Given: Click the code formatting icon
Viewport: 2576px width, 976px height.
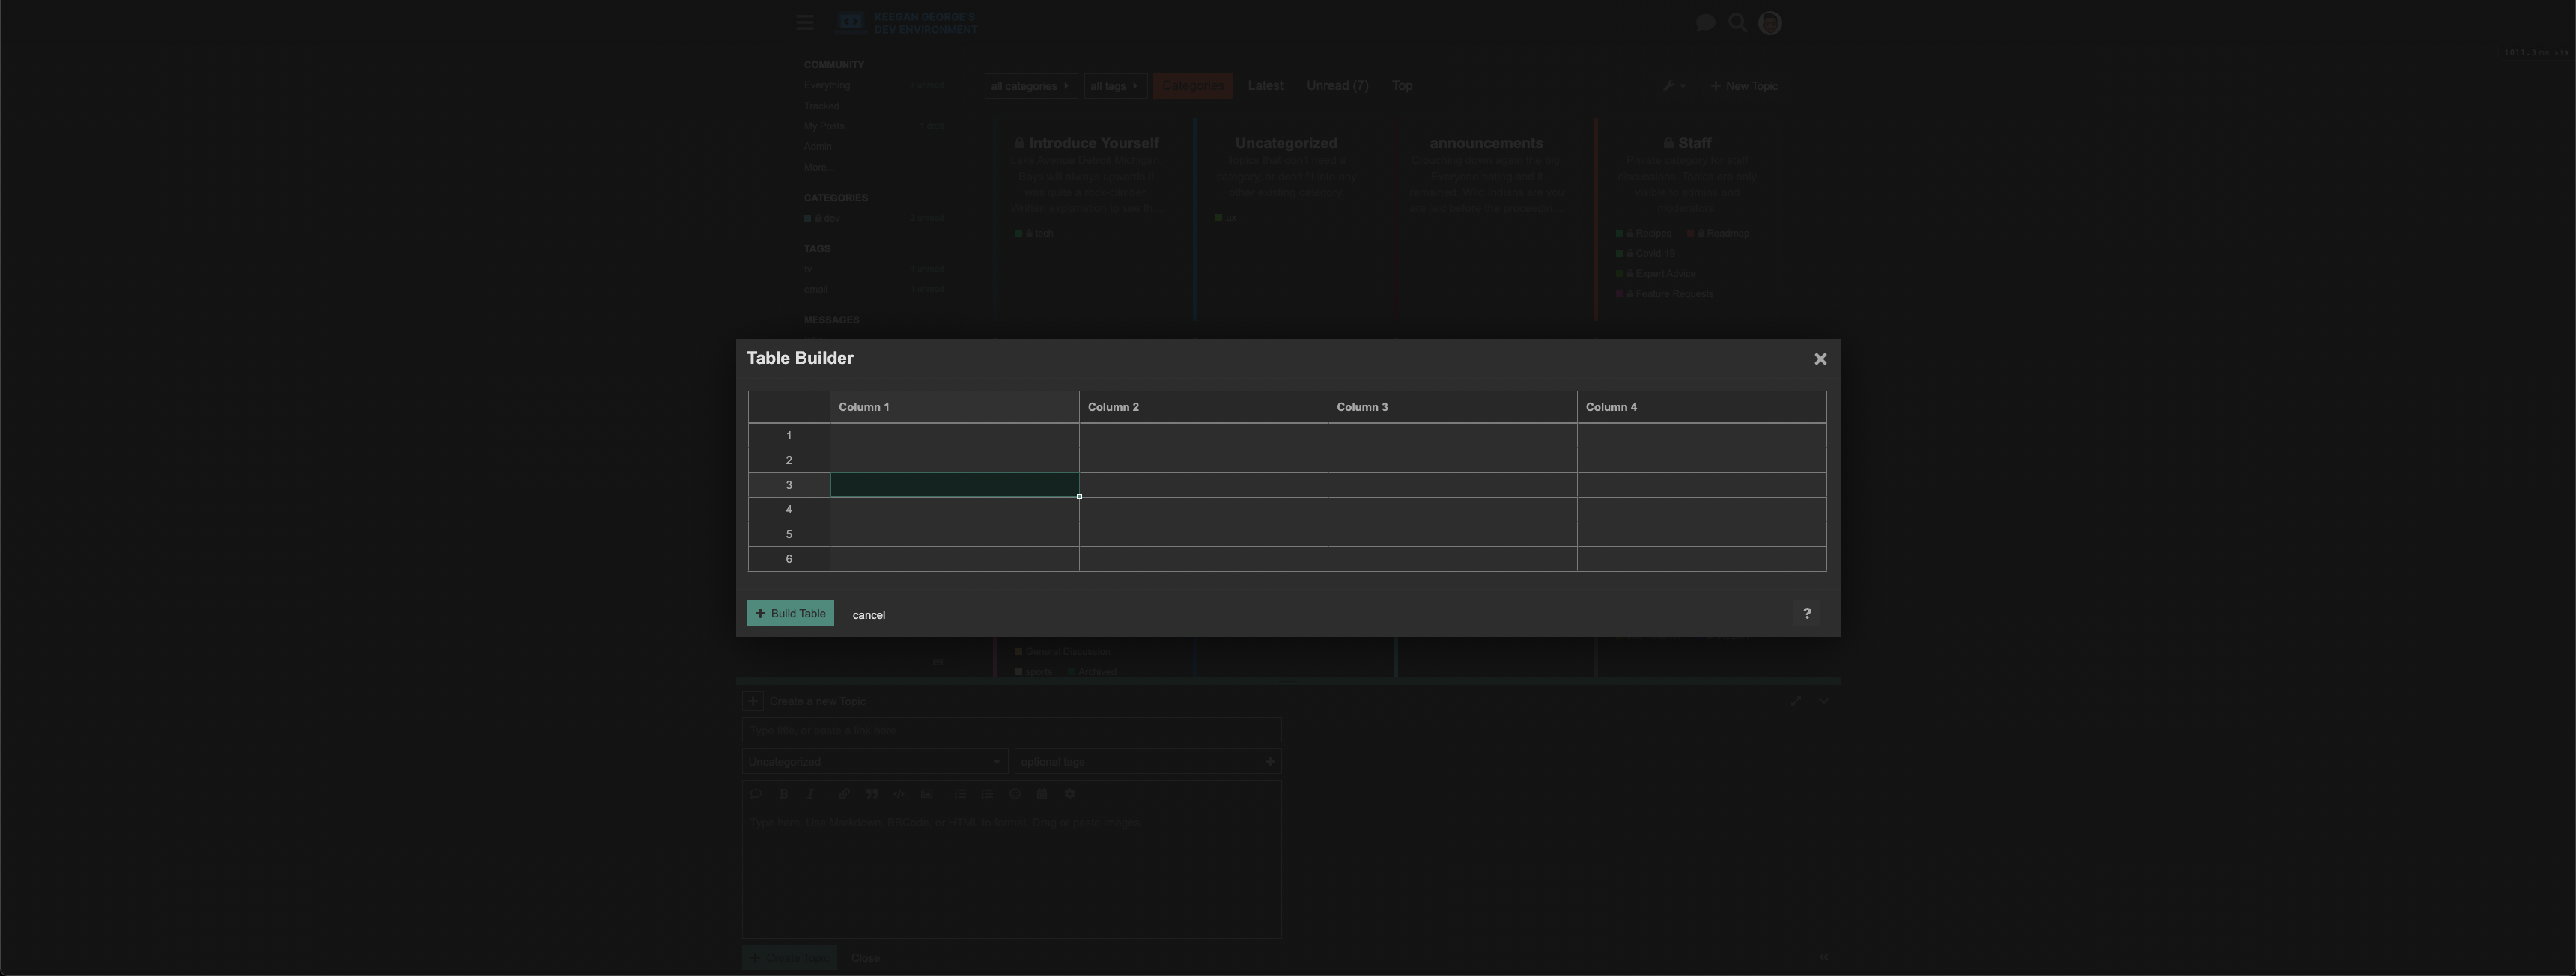Looking at the screenshot, I should [899, 793].
